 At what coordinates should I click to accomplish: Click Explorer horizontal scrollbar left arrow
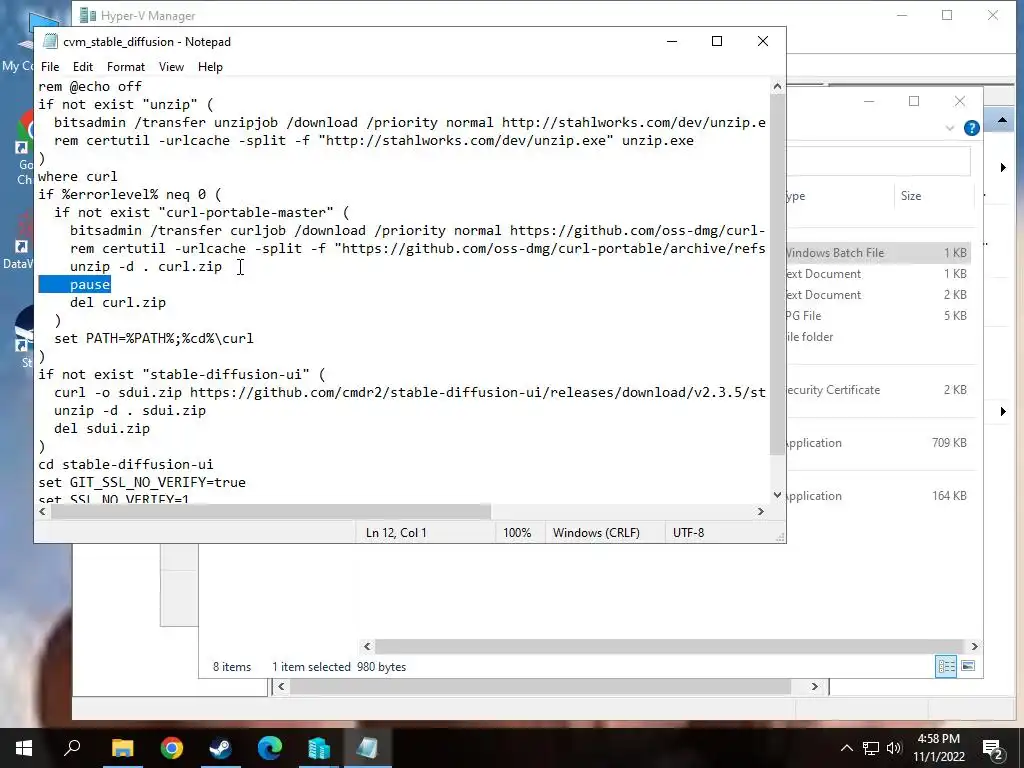click(x=367, y=647)
